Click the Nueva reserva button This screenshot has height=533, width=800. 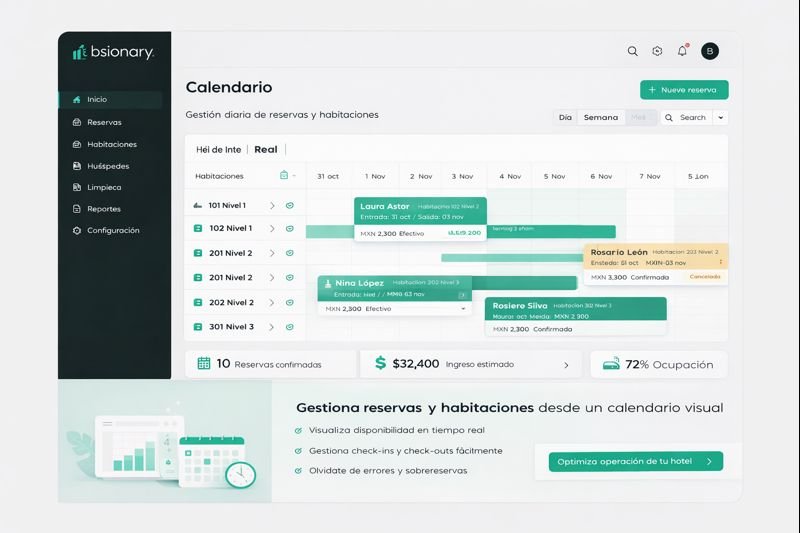click(684, 90)
